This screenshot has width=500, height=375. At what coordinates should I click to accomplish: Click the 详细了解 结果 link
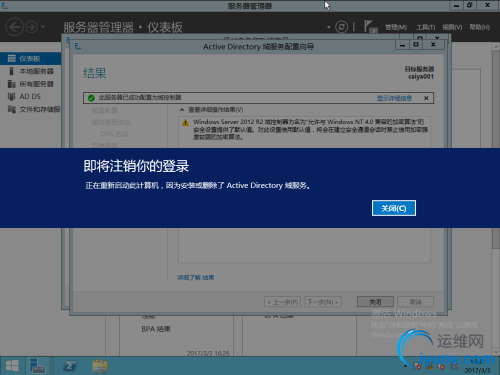click(x=196, y=277)
